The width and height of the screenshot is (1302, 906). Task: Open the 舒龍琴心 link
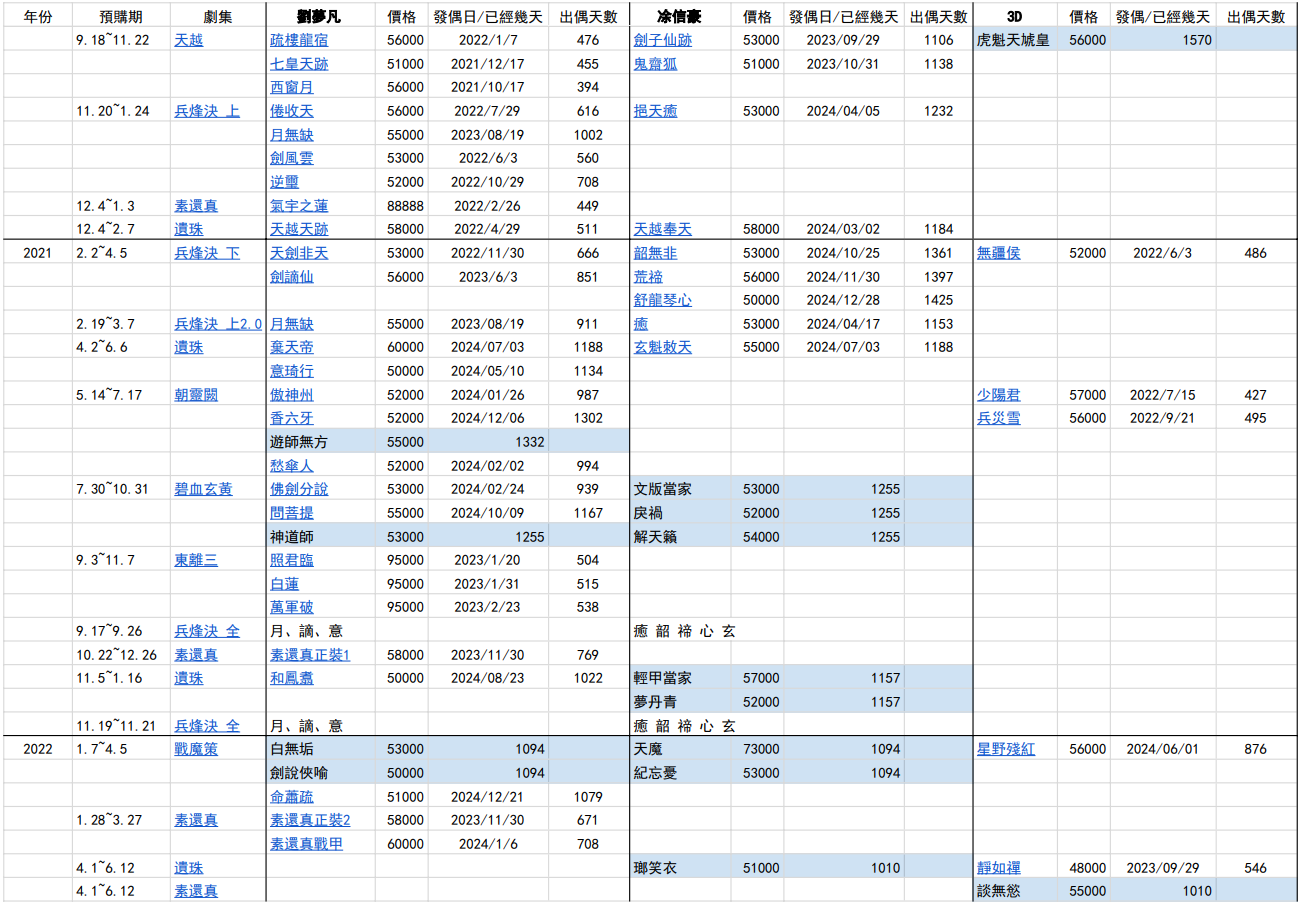pos(663,300)
